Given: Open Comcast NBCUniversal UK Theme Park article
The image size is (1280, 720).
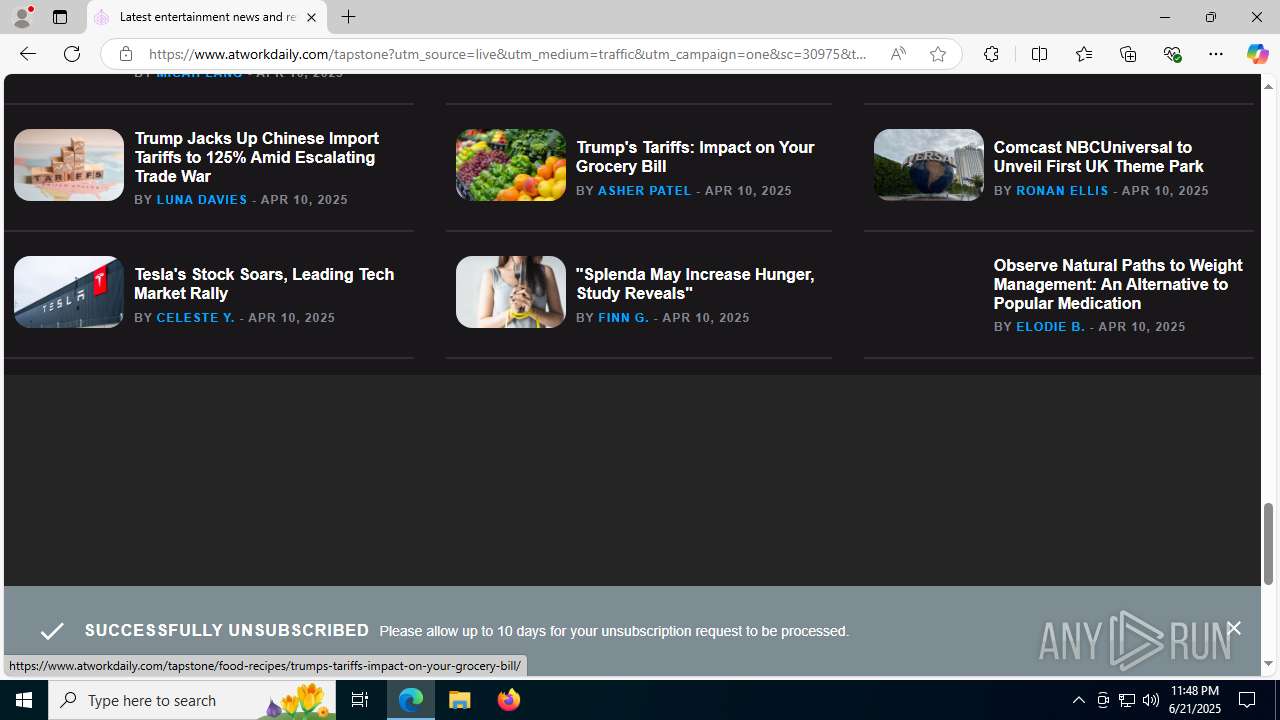Looking at the screenshot, I should [x=1098, y=157].
